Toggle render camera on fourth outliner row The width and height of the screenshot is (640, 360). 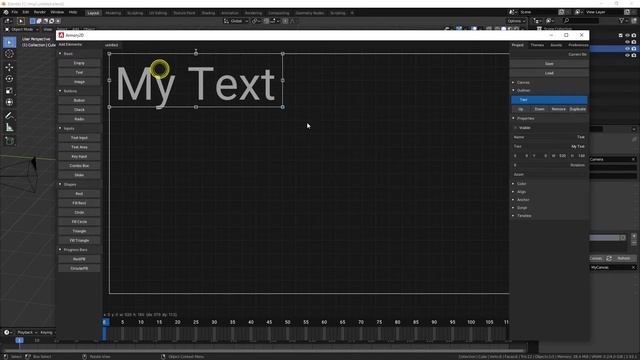[x=634, y=55]
